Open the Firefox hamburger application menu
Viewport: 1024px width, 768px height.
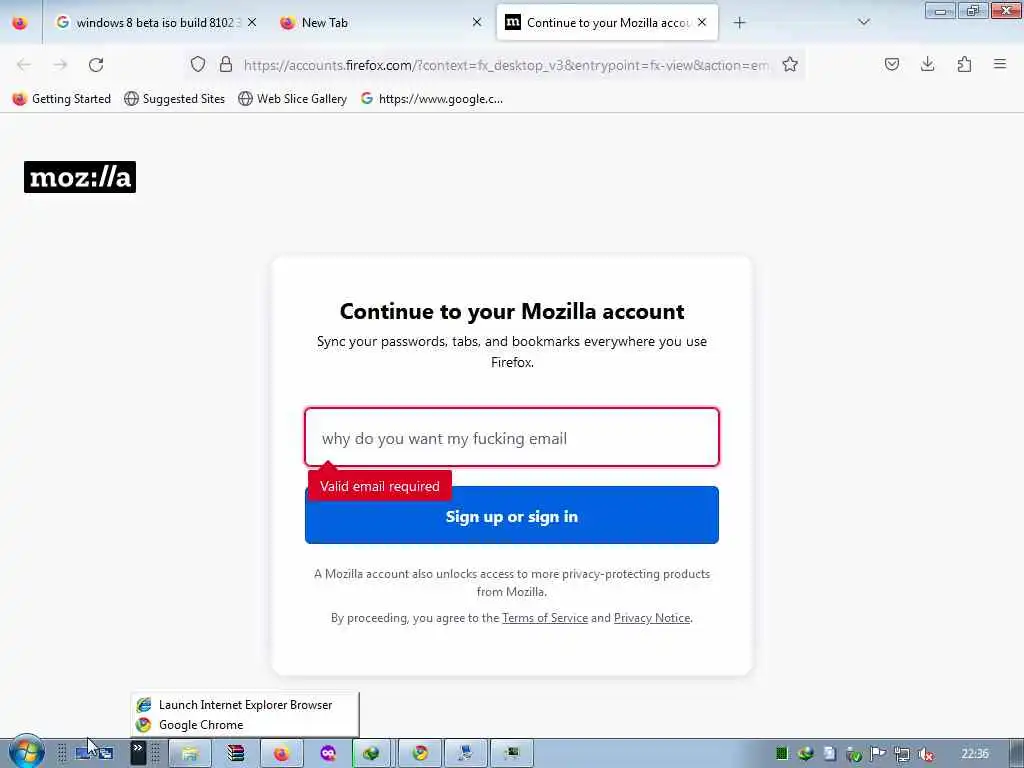pyautogui.click(x=1000, y=64)
